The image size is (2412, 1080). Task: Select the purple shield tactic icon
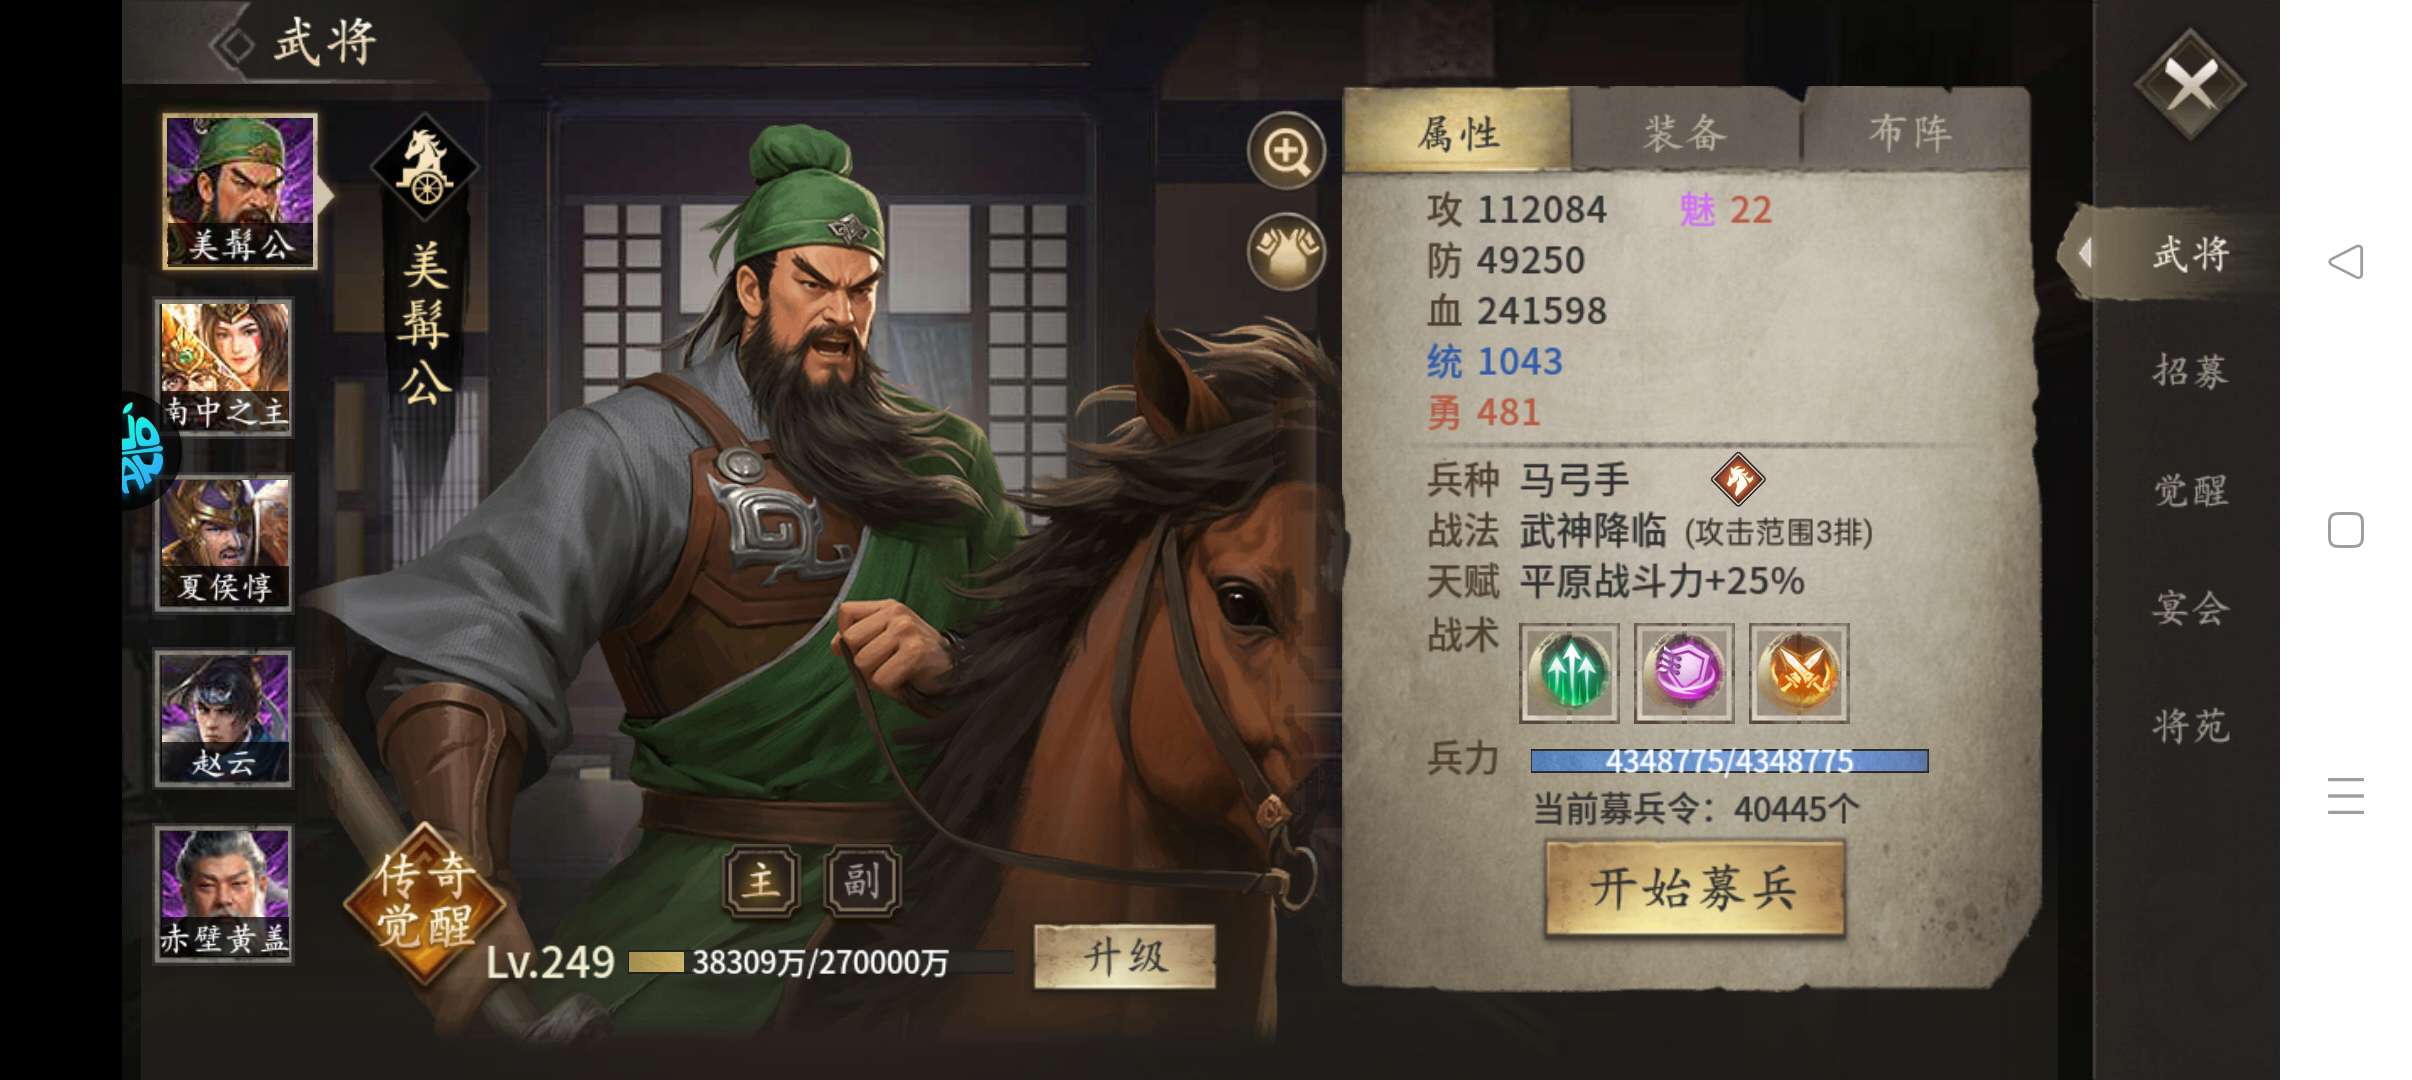coord(1684,673)
